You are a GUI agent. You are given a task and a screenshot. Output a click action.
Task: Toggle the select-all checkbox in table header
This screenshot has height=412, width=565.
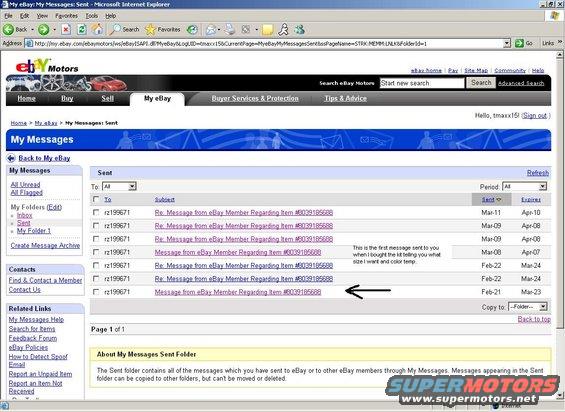click(x=96, y=199)
